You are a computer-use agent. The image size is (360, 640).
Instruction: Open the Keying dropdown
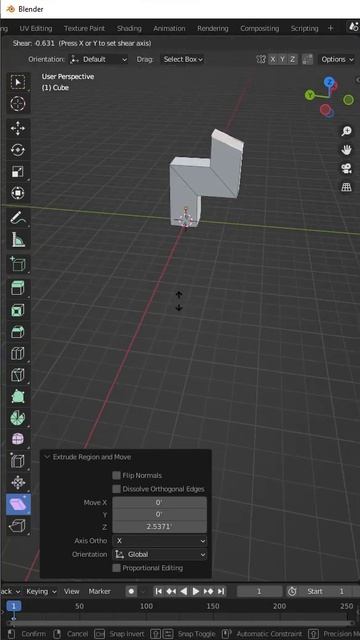[41, 591]
